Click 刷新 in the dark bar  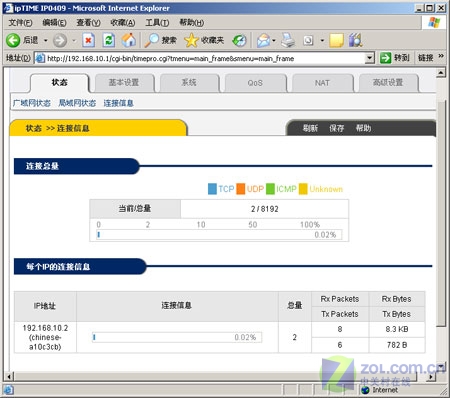point(310,128)
